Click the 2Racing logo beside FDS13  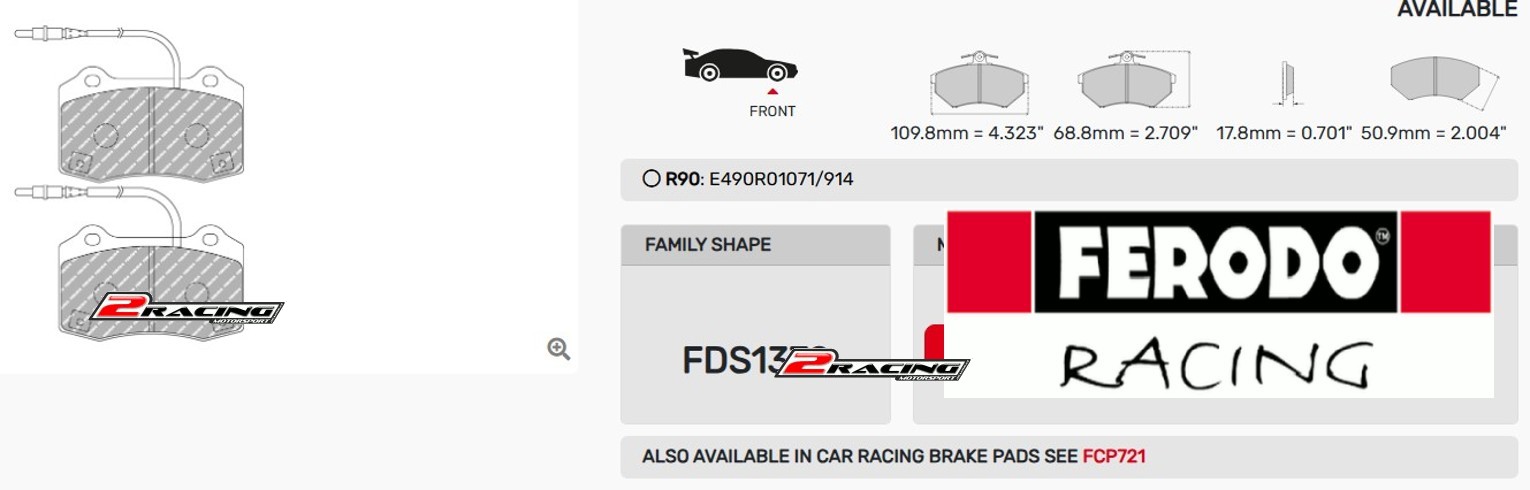tap(872, 367)
